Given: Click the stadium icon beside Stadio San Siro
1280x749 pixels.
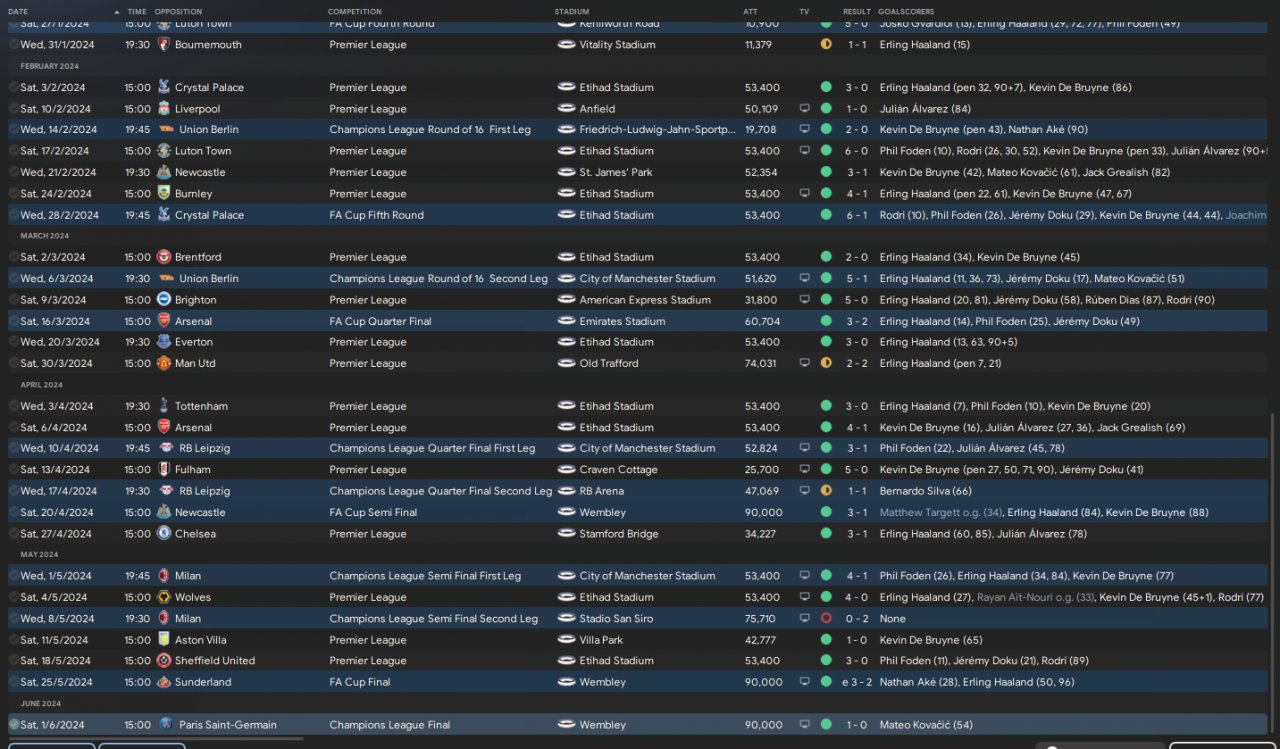Looking at the screenshot, I should 566,619.
